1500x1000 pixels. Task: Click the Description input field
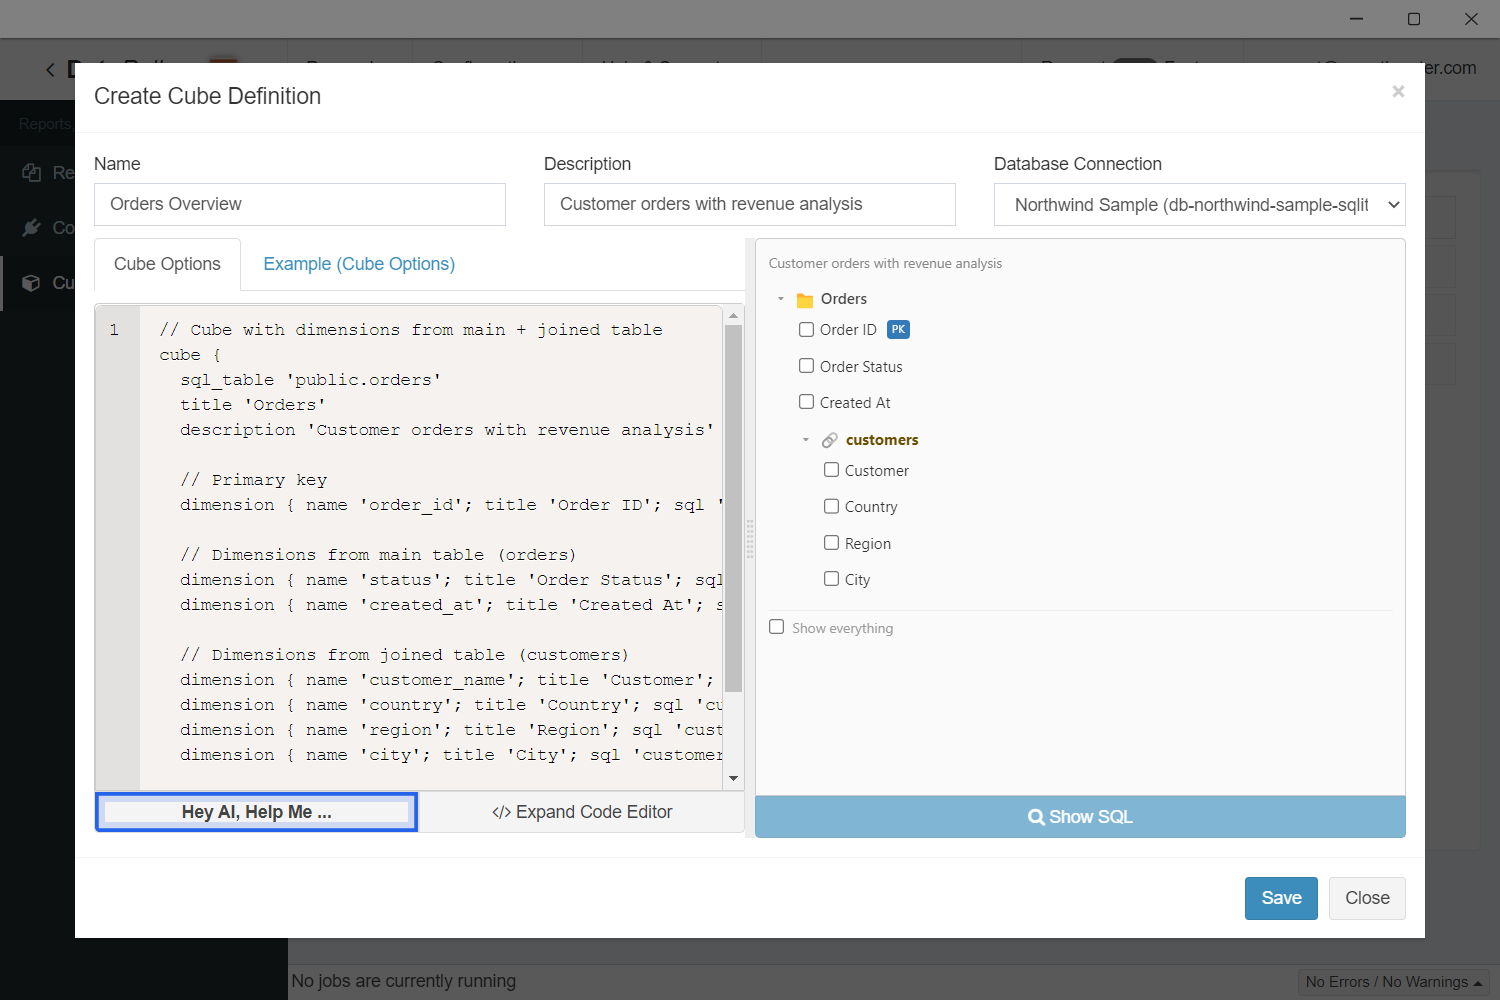pos(750,204)
